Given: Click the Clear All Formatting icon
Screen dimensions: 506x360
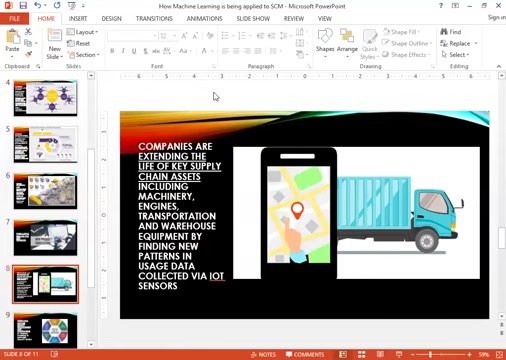Looking at the screenshot, I should [x=210, y=36].
